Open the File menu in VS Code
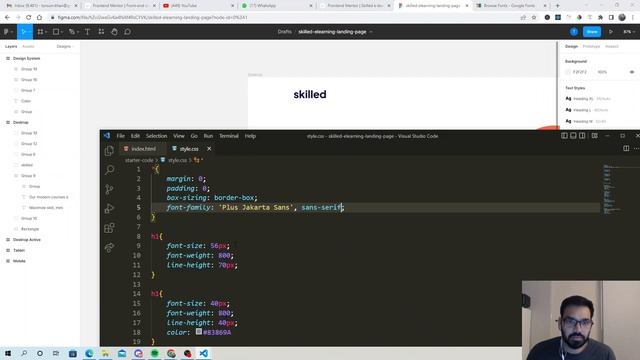 coord(120,136)
